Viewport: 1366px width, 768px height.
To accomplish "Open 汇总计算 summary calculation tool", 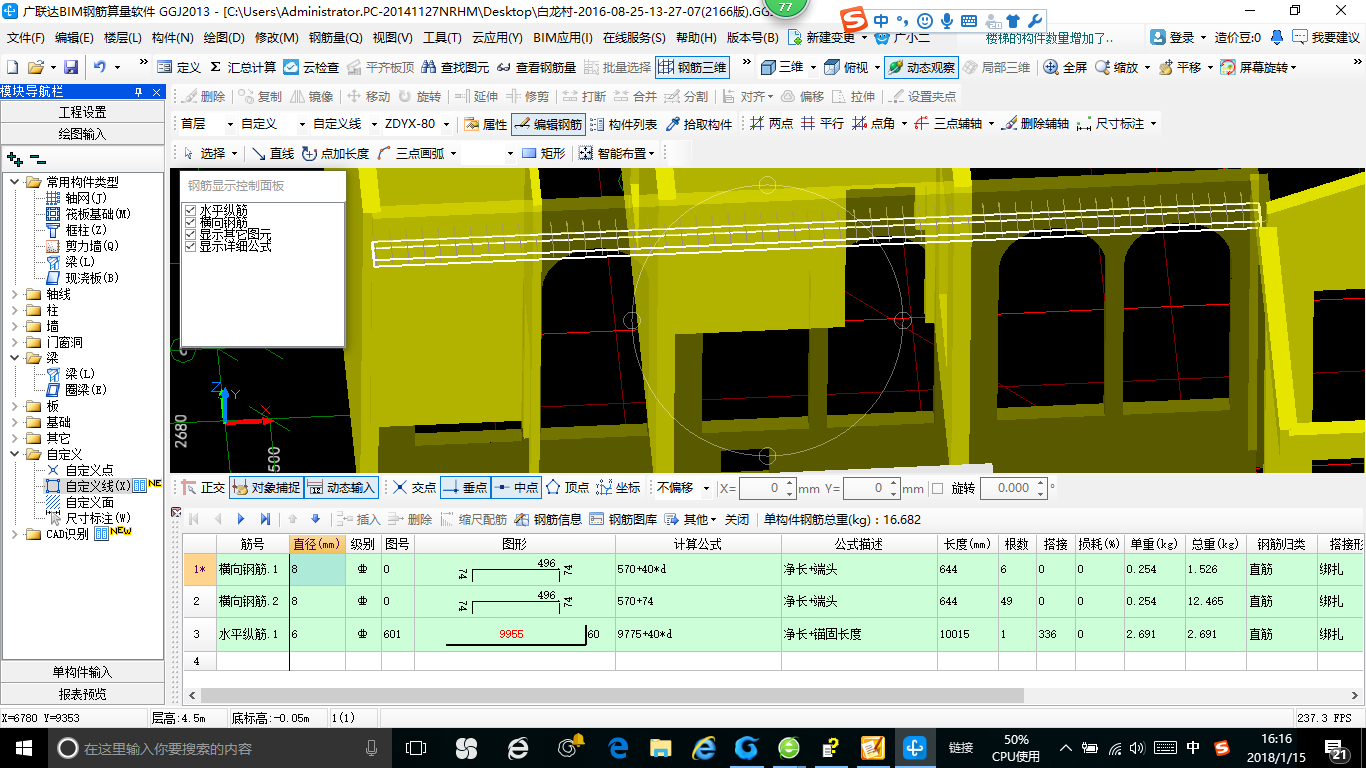I will [243, 67].
